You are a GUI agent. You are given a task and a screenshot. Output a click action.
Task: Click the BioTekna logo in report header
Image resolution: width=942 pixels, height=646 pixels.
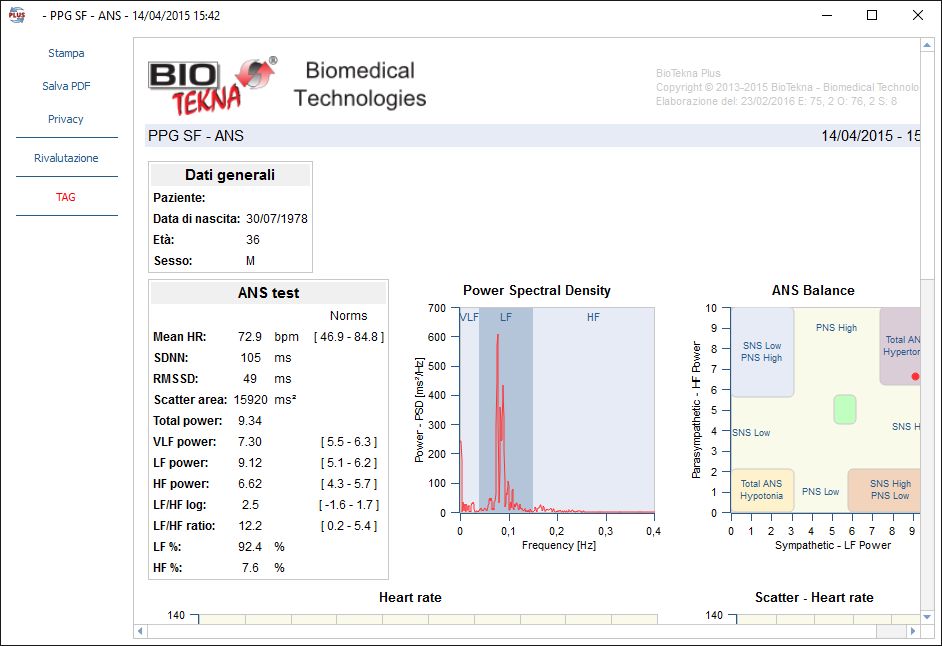point(212,86)
